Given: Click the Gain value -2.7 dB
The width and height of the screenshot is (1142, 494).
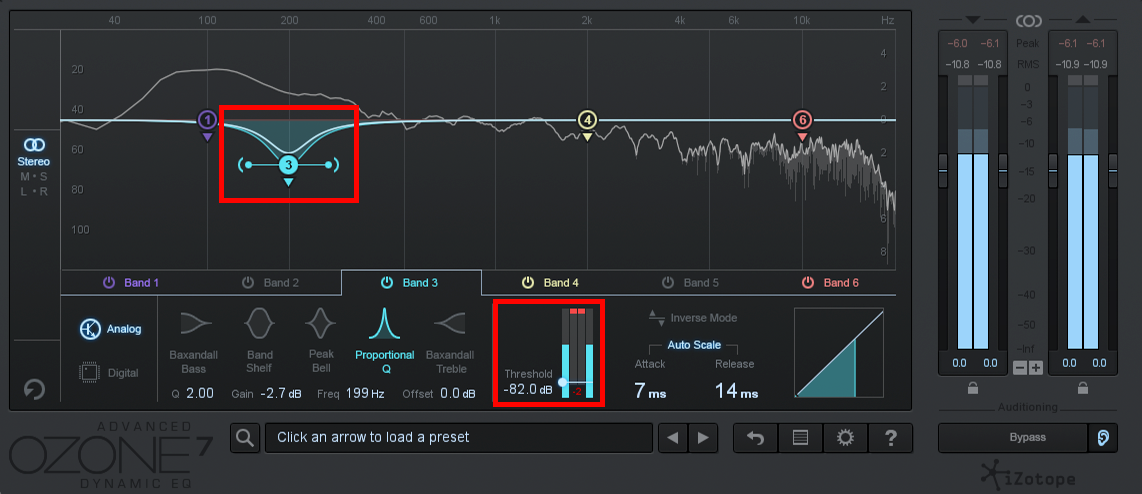Looking at the screenshot, I should pos(280,393).
